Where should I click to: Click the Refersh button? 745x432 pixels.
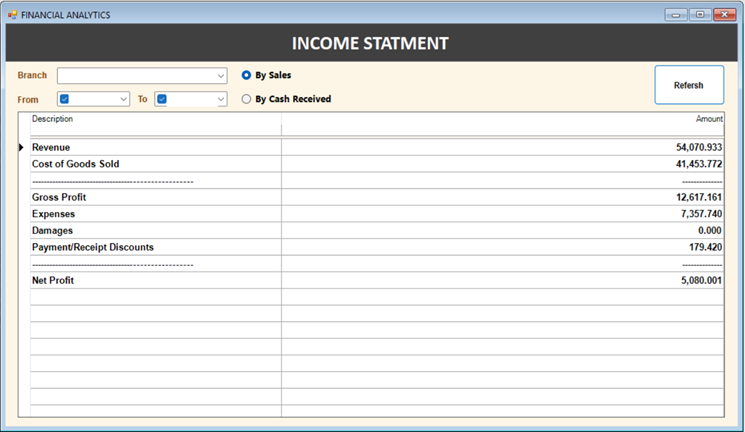pos(689,85)
